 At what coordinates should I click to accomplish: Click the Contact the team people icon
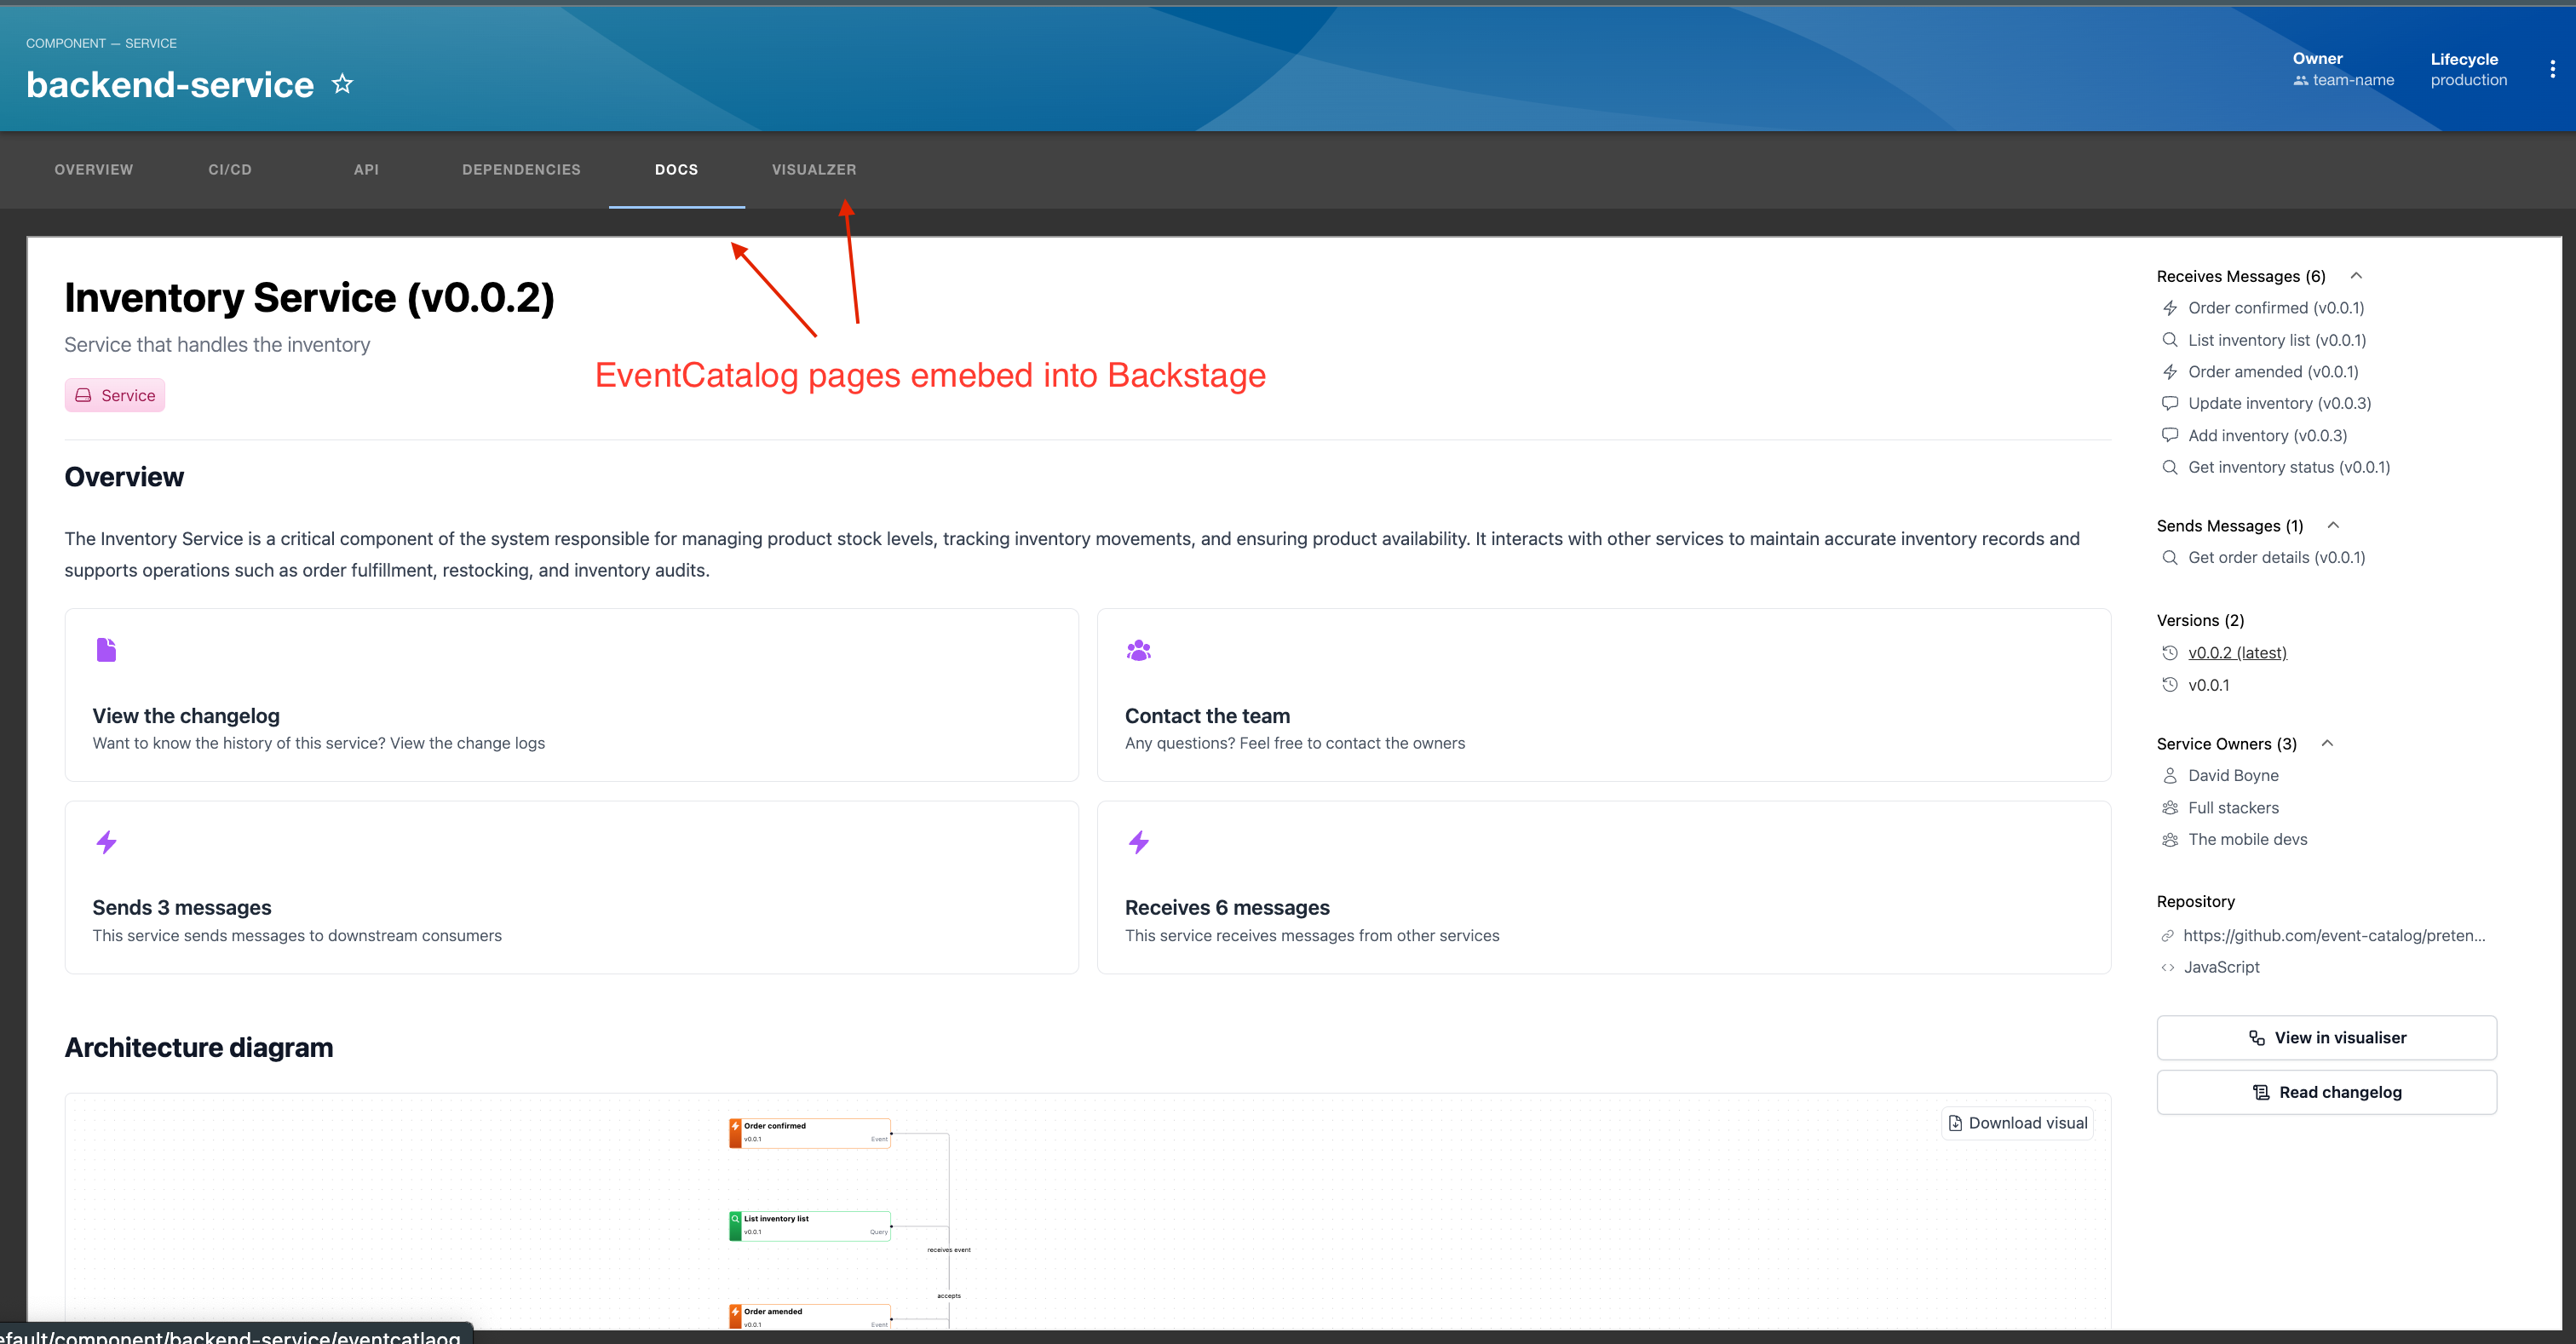[1138, 651]
